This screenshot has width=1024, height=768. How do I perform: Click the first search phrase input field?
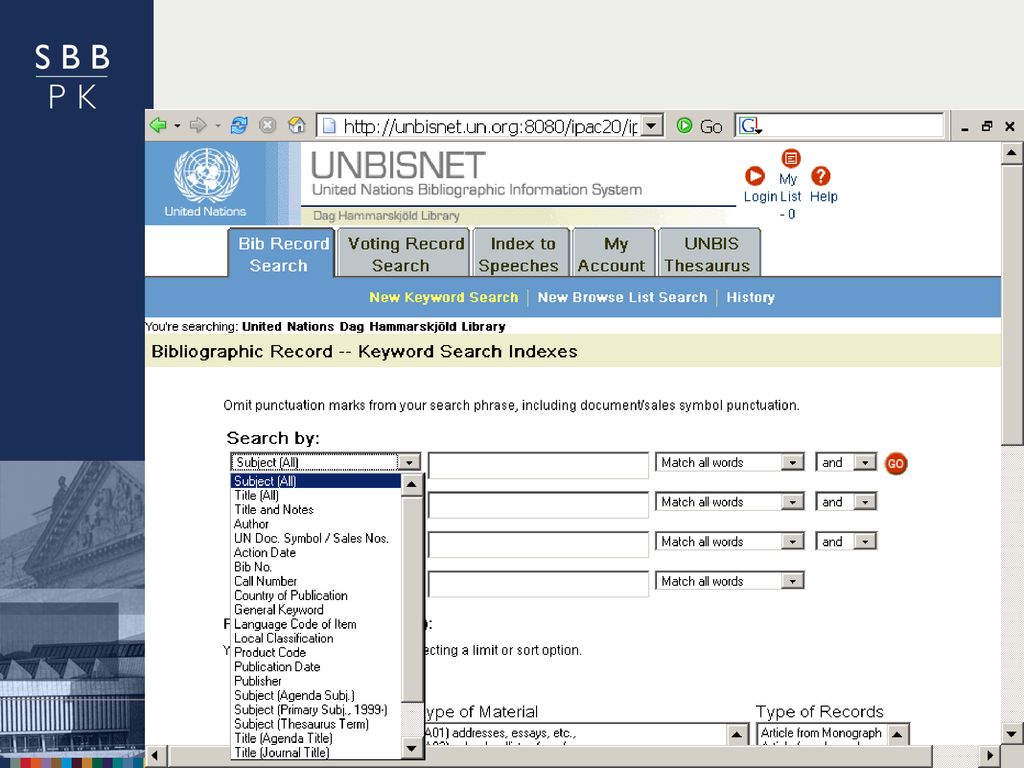coord(538,465)
